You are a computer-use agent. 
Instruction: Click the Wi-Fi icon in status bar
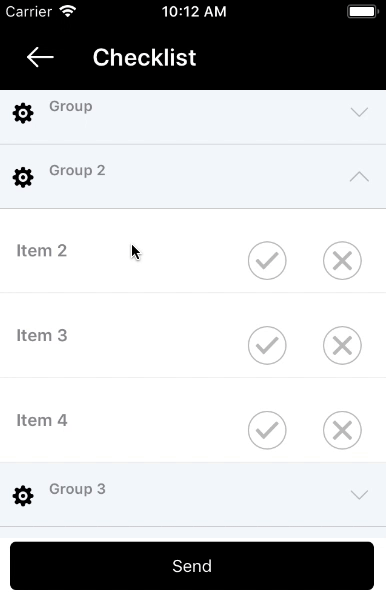click(x=68, y=12)
